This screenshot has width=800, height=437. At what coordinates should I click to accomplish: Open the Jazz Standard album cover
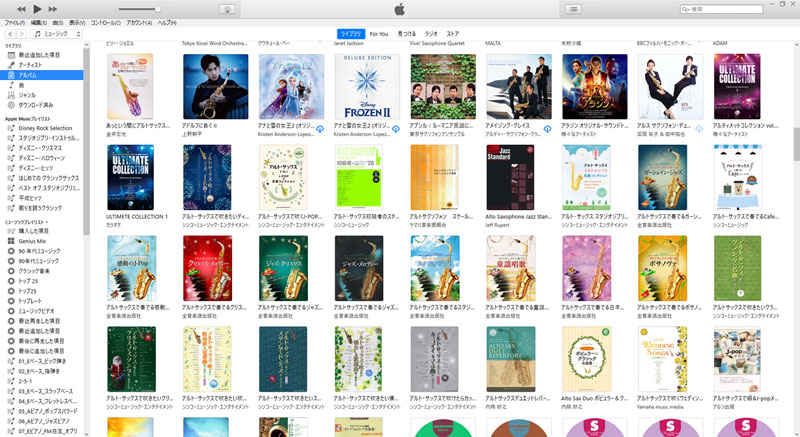510,177
